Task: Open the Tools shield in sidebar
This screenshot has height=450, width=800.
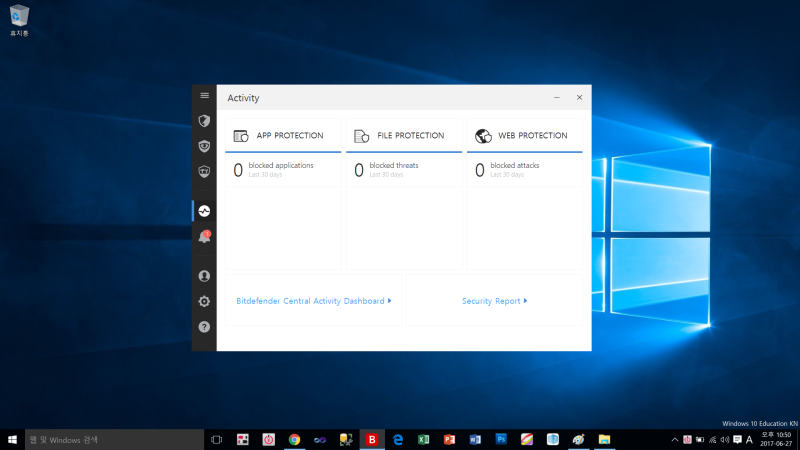Action: pyautogui.click(x=204, y=171)
